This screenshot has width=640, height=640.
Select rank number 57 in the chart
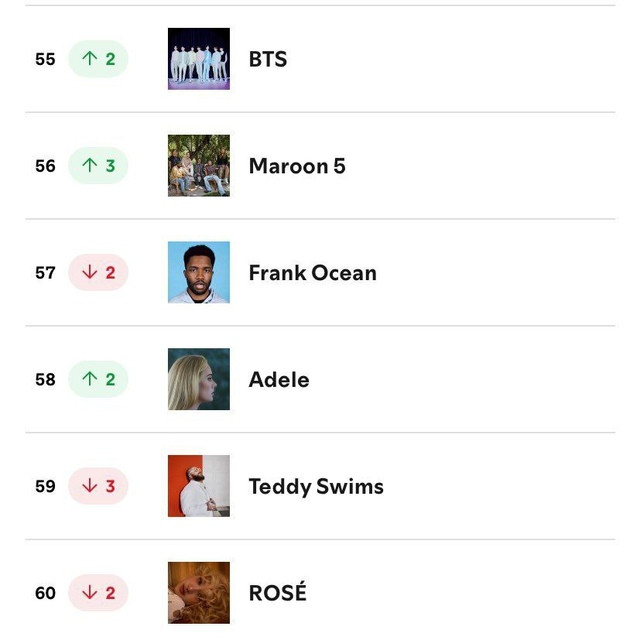pyautogui.click(x=45, y=273)
